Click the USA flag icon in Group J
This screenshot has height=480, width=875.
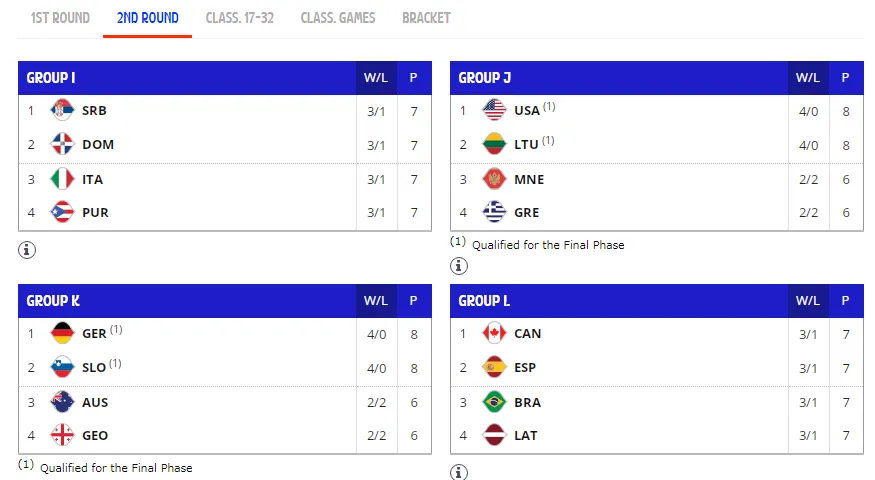coord(494,110)
